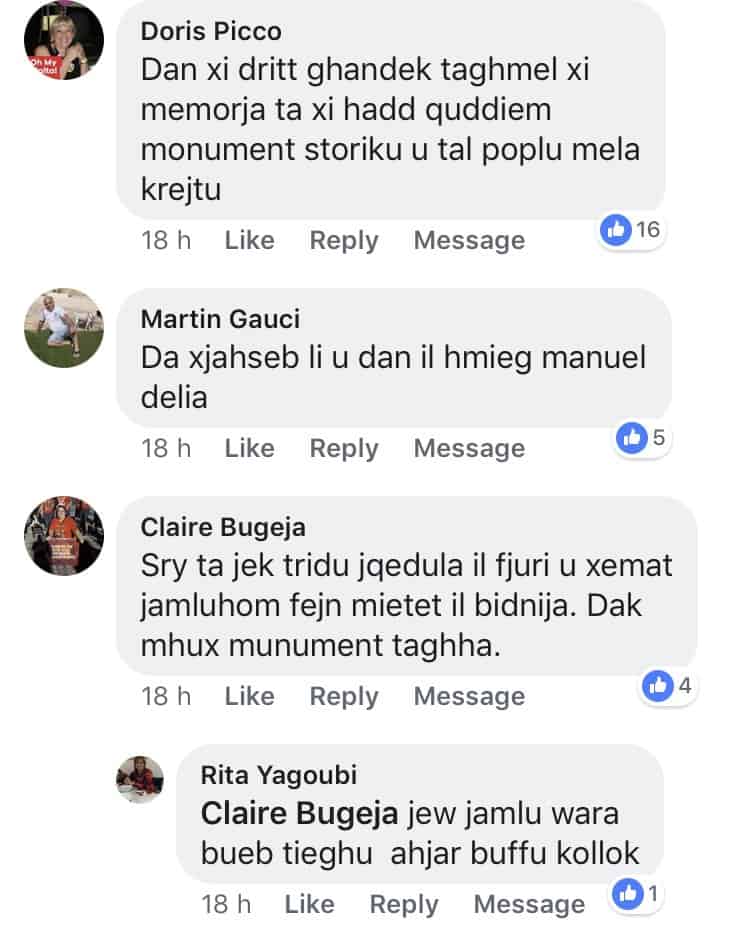Message Doris Picco

[x=469, y=241]
